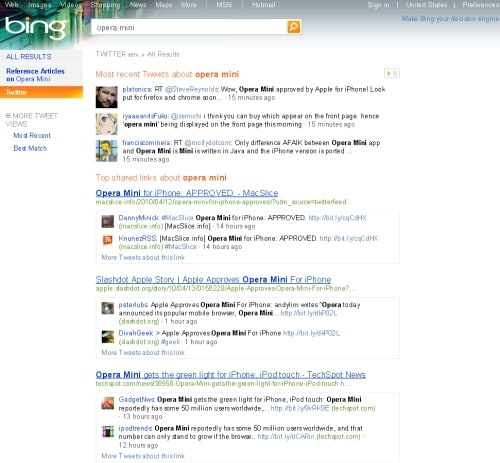This screenshot has height=463, width=500.
Task: Choose Best Match tweet view
Action: click(30, 148)
